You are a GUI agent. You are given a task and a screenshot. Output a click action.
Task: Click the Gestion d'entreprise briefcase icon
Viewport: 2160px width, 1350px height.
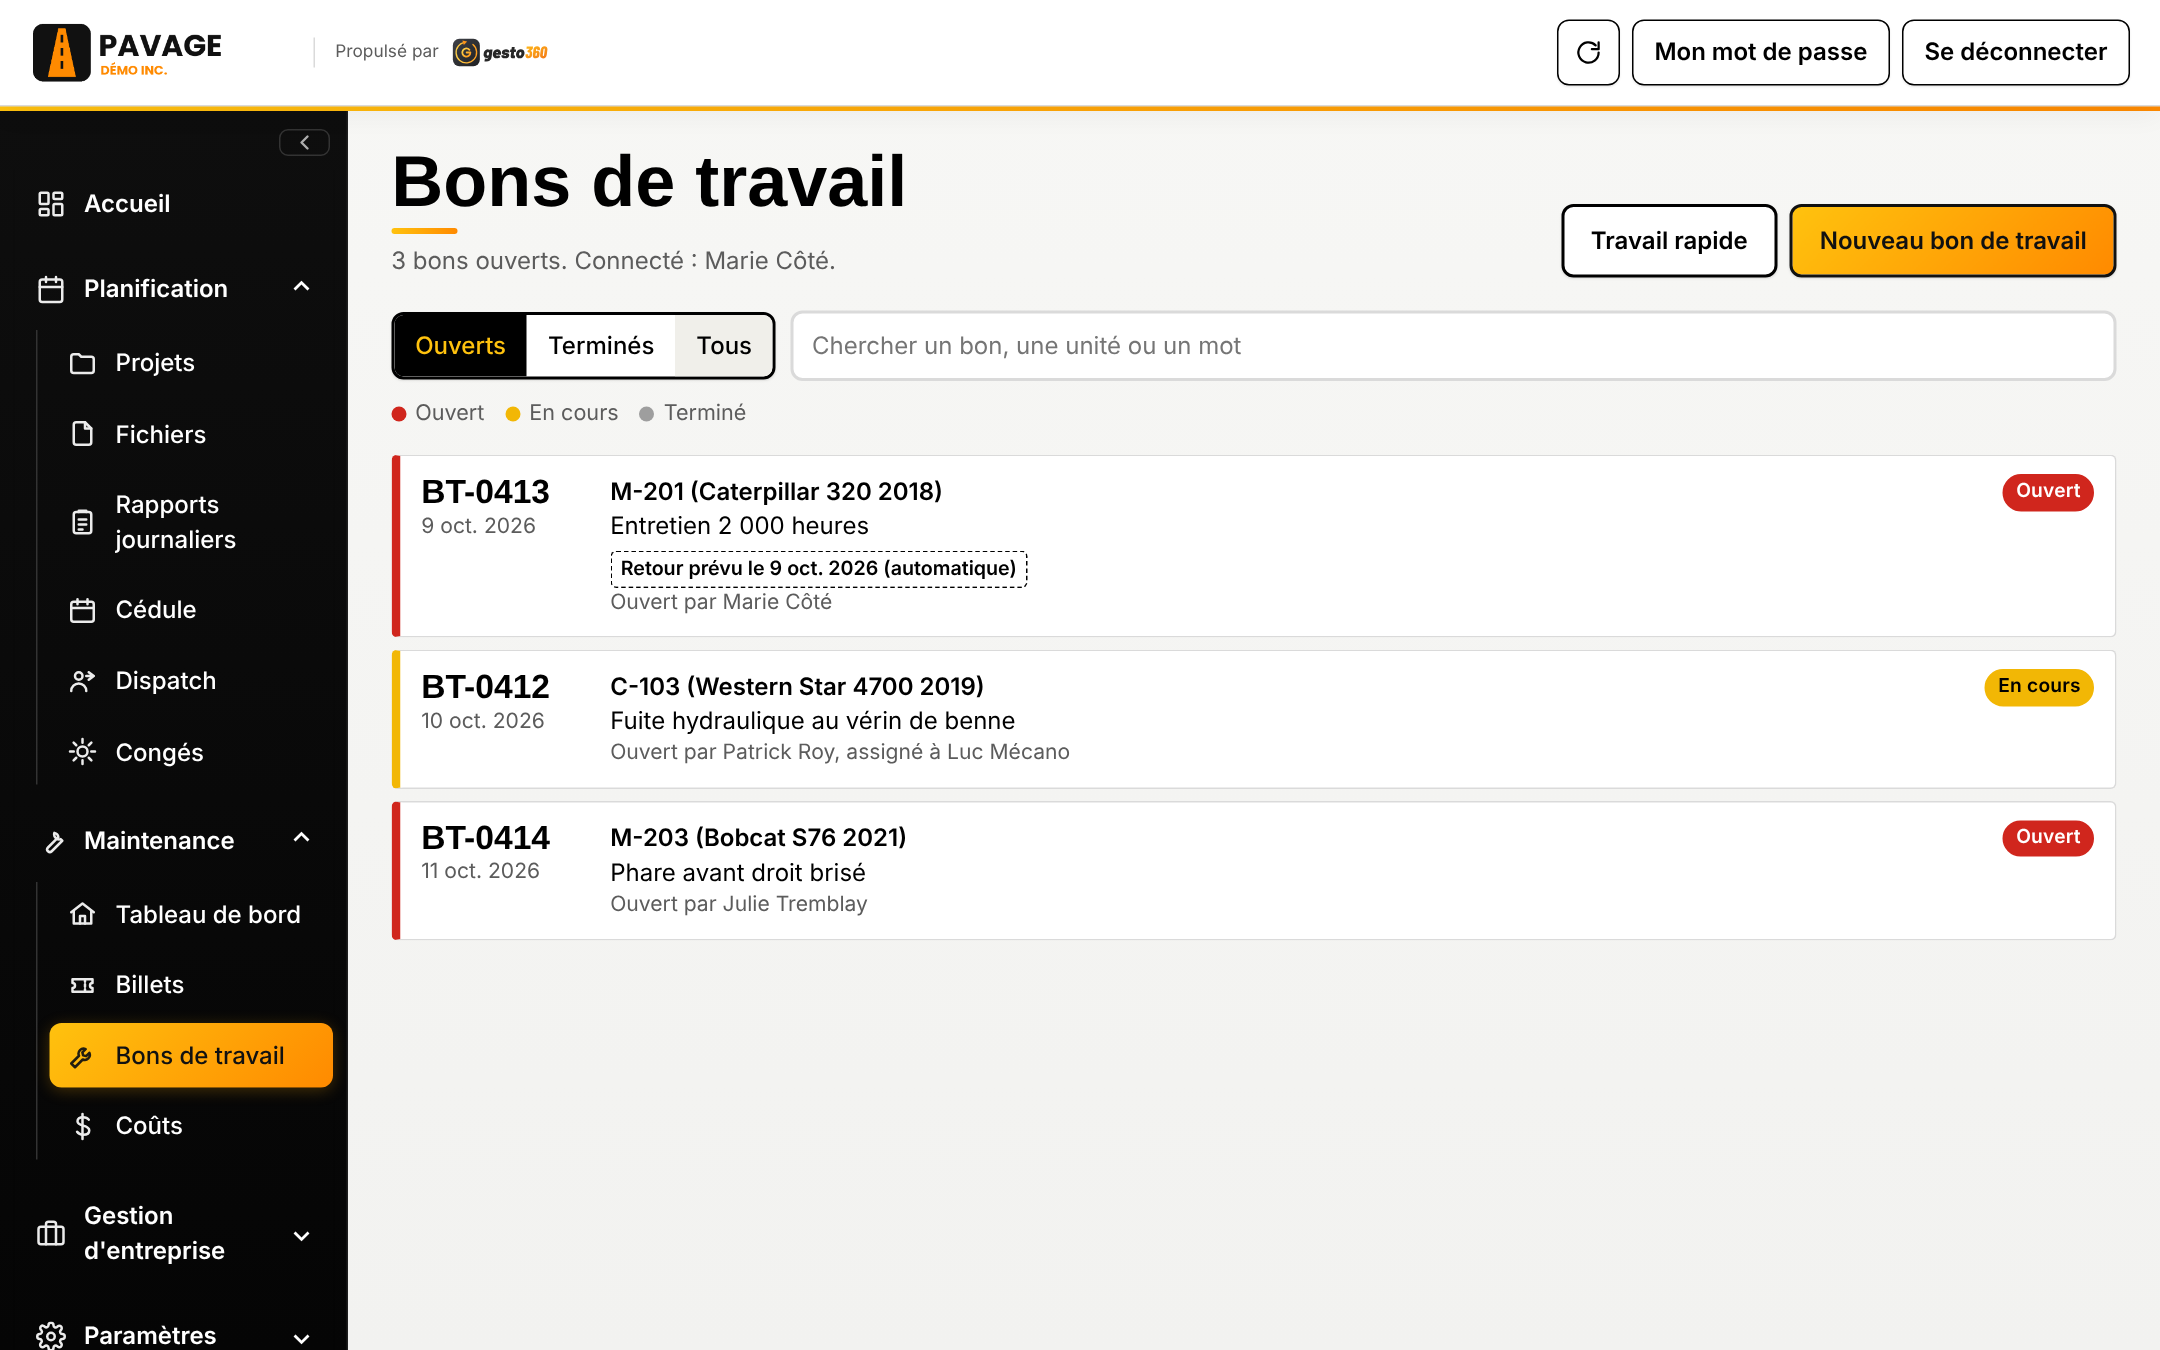(x=51, y=1233)
